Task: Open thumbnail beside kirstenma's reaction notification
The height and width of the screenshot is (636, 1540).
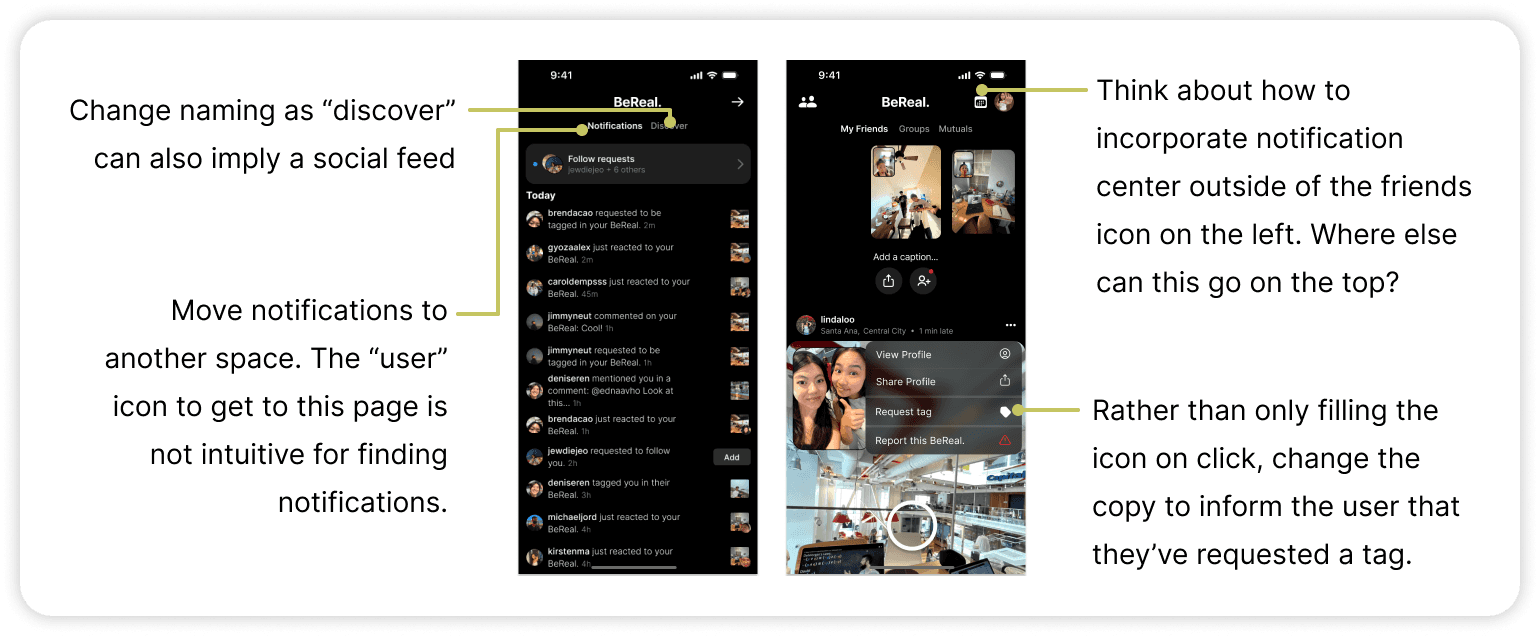Action: 740,557
